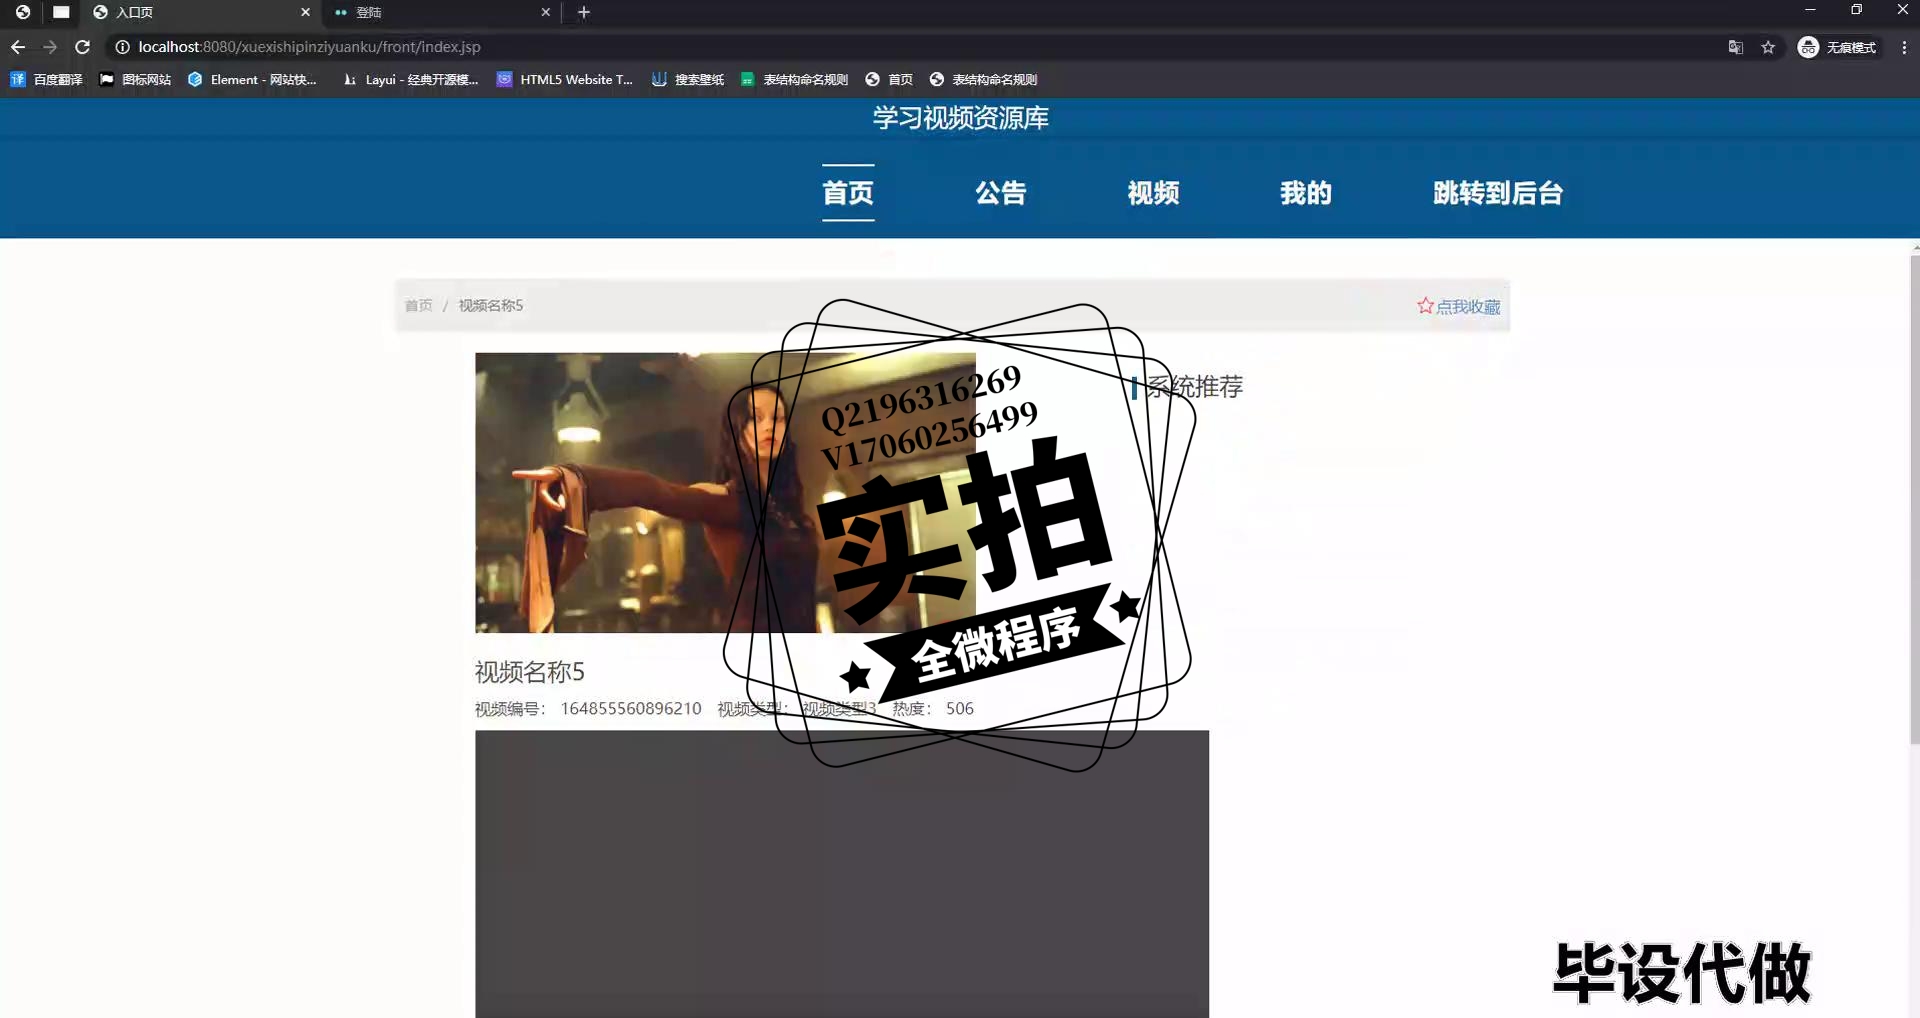Select the 入口页 tab
1920x1018 pixels.
200,12
